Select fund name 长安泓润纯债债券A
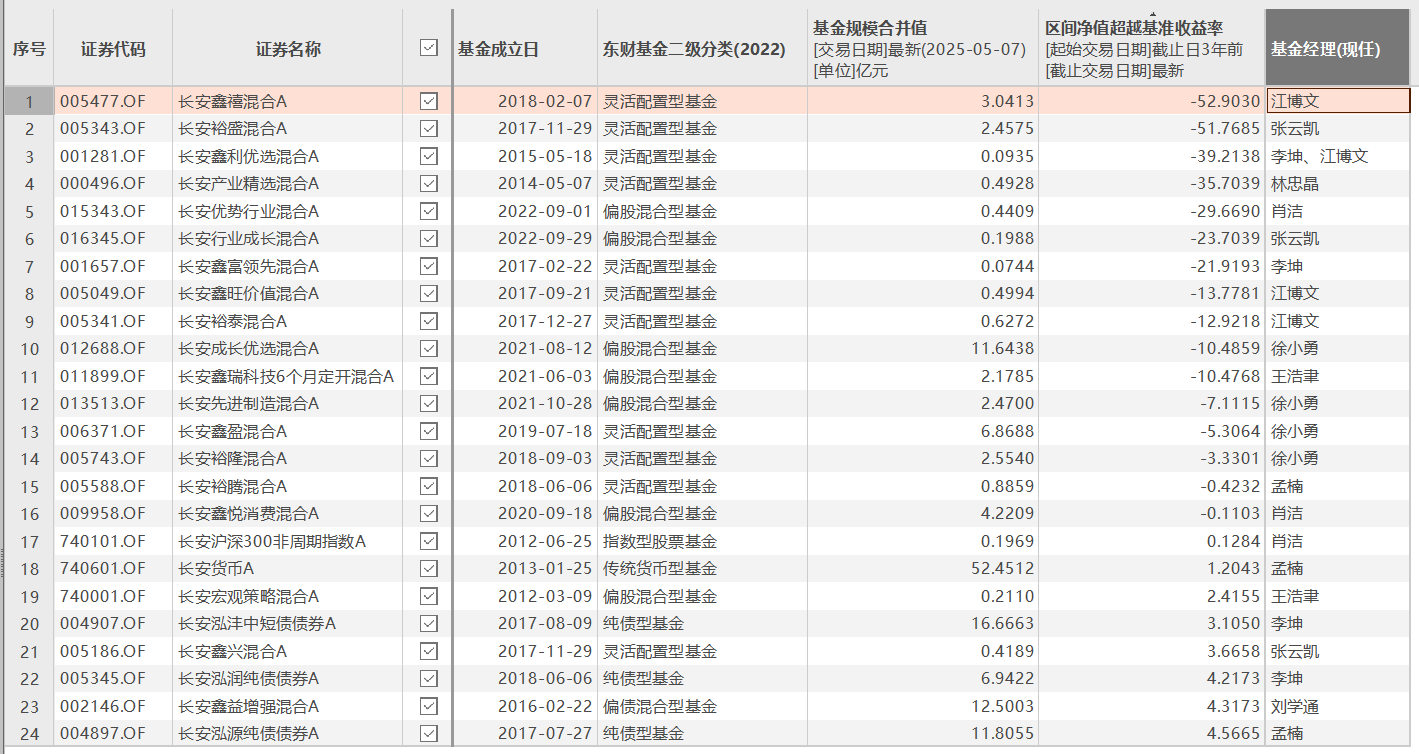 tap(249, 679)
